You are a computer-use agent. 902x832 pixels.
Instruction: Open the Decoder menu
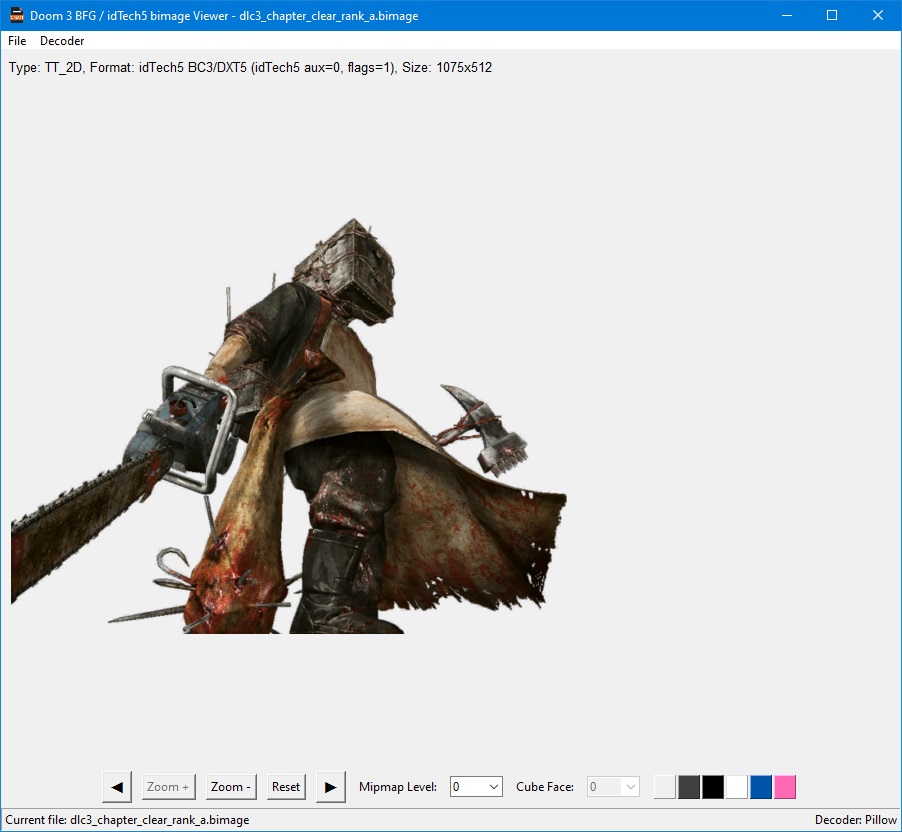point(62,40)
